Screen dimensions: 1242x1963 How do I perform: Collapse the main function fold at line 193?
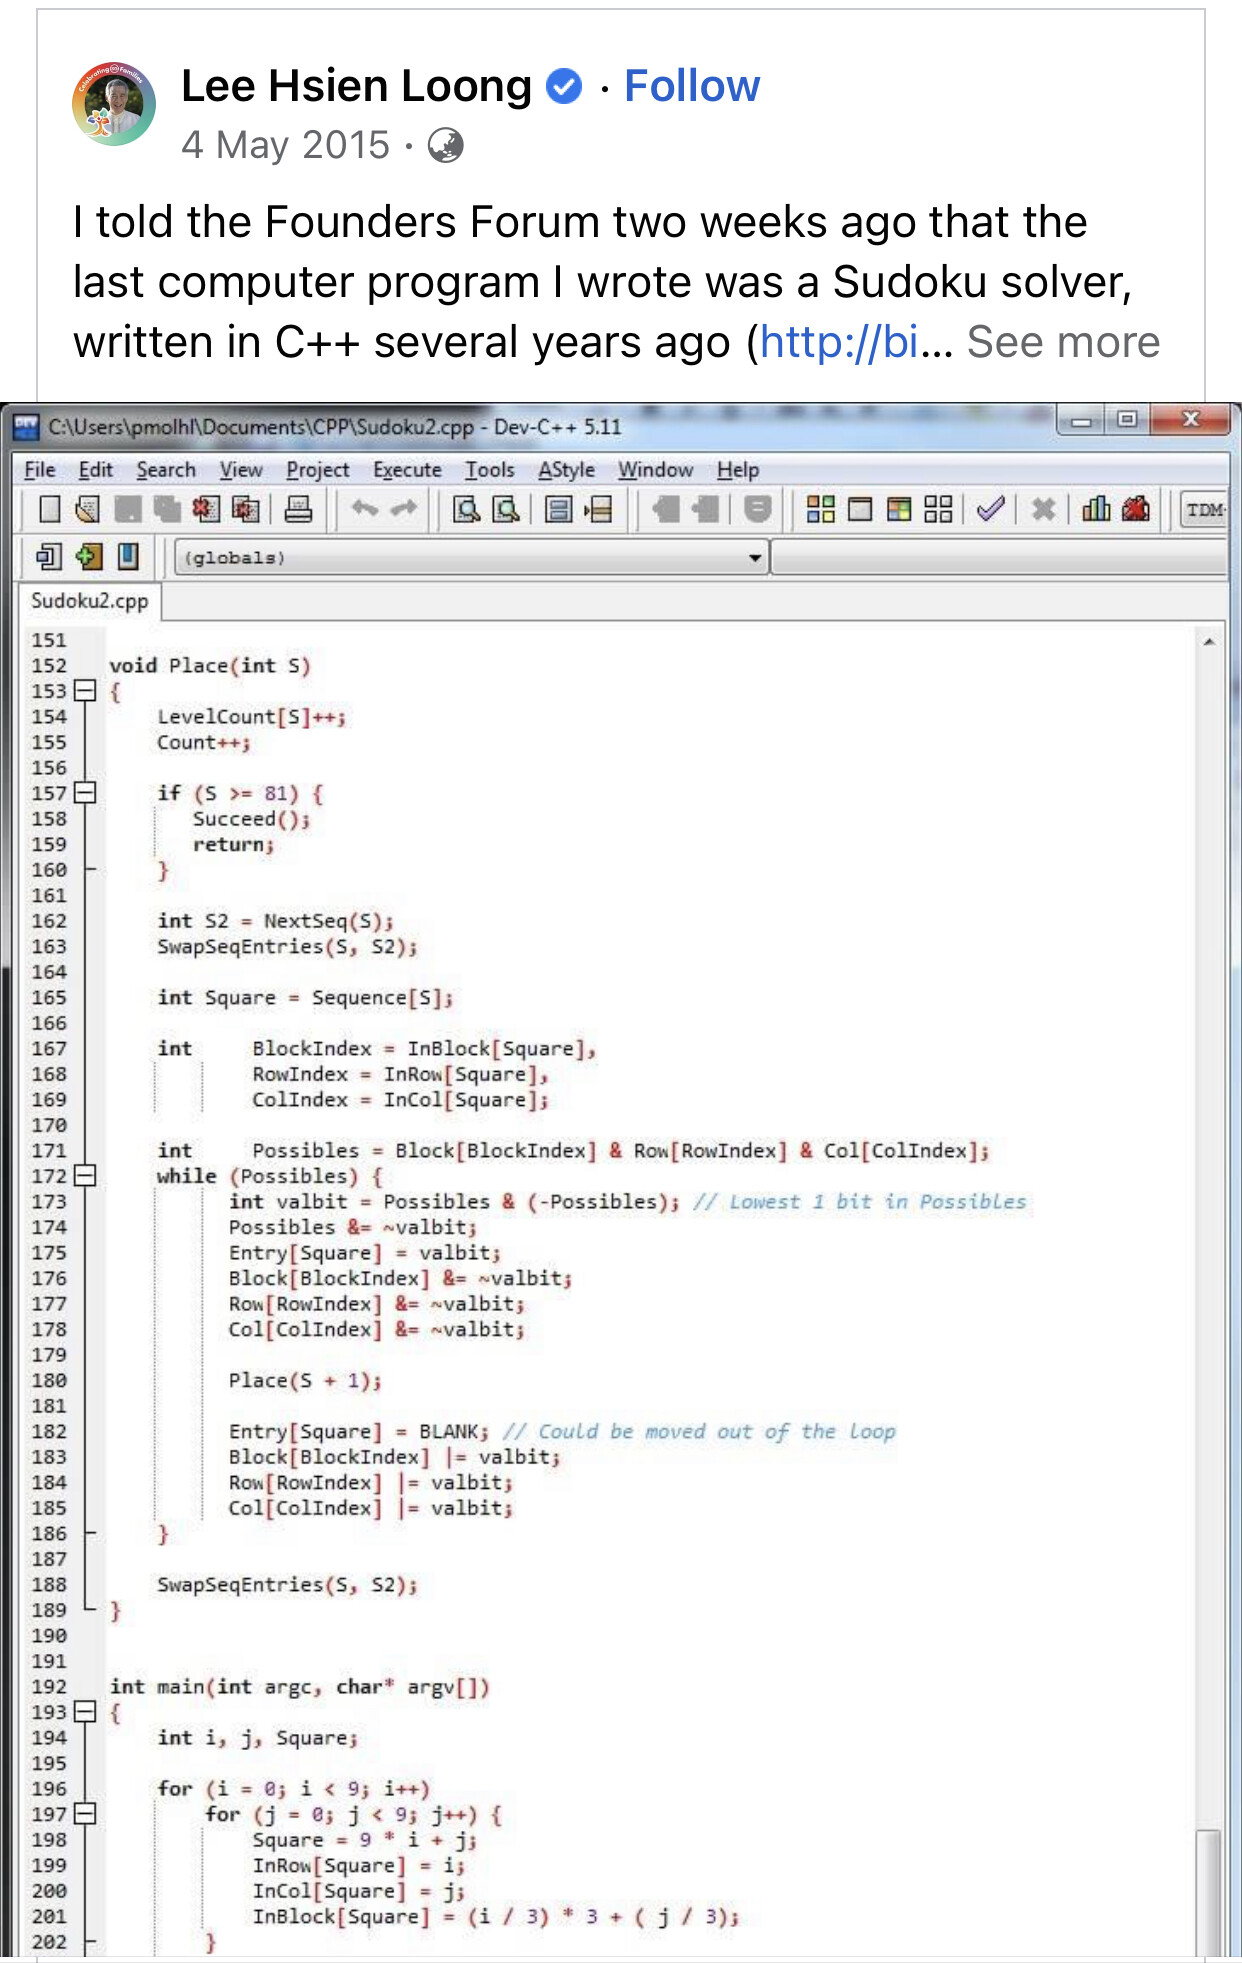pos(85,1712)
